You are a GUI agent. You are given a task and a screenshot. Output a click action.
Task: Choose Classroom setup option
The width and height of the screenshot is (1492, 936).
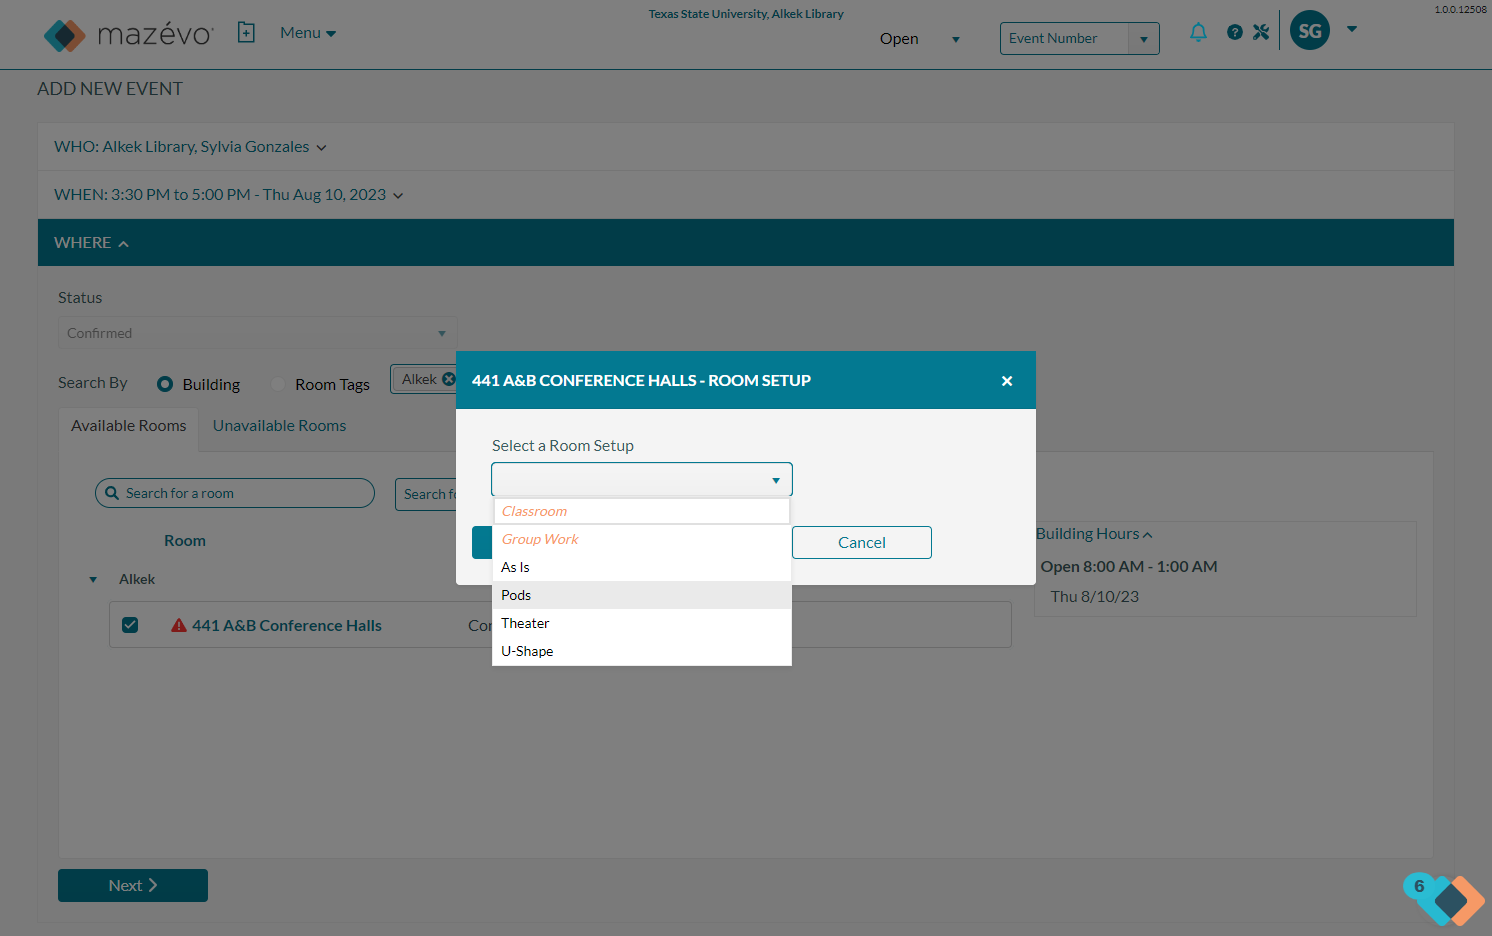[x=642, y=511]
